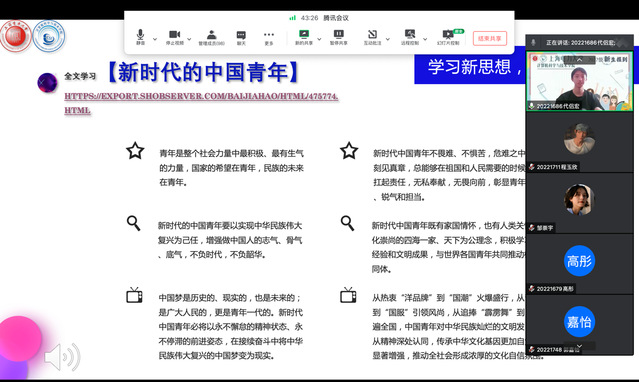Mute the microphone (静音) in meeting toolbar
This screenshot has width=639, height=382.
tap(140, 37)
